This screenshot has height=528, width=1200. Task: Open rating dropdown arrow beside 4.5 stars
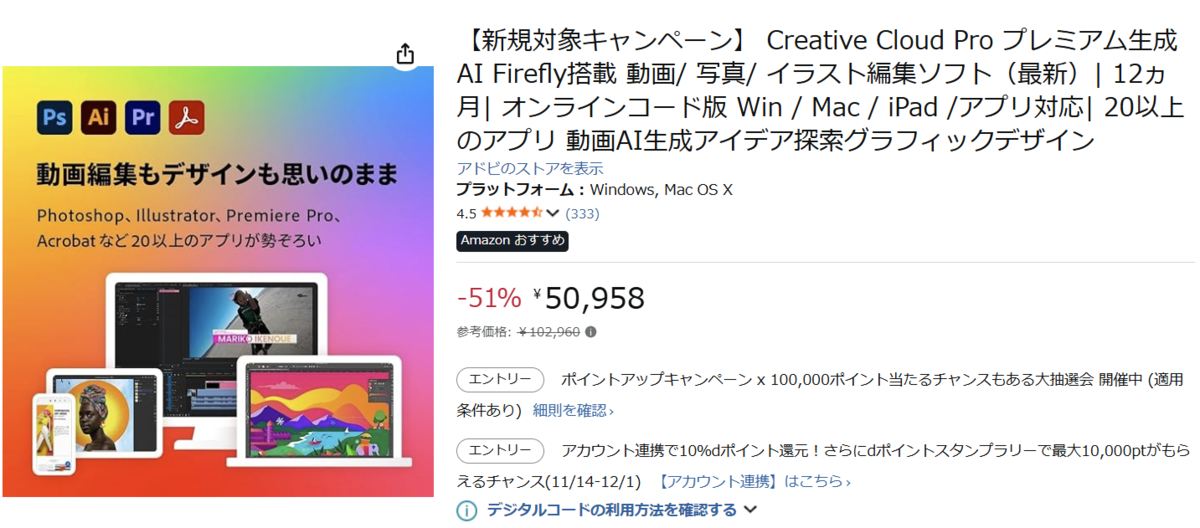point(552,213)
